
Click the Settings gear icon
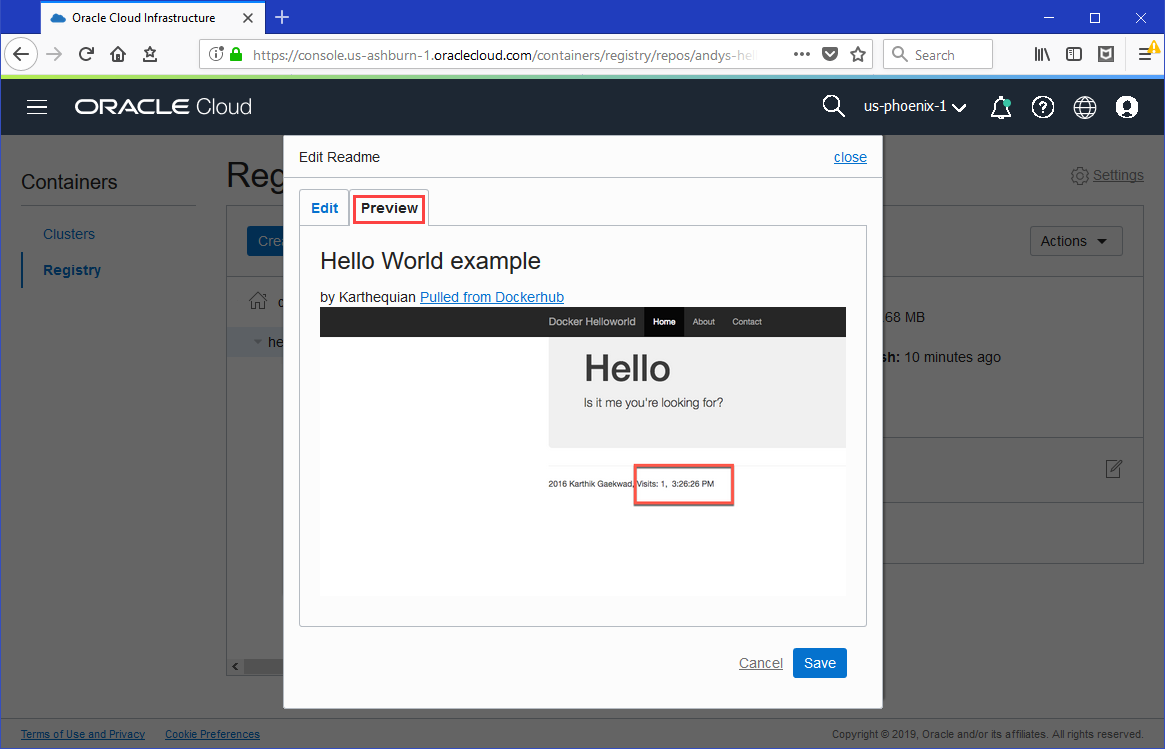pos(1080,175)
